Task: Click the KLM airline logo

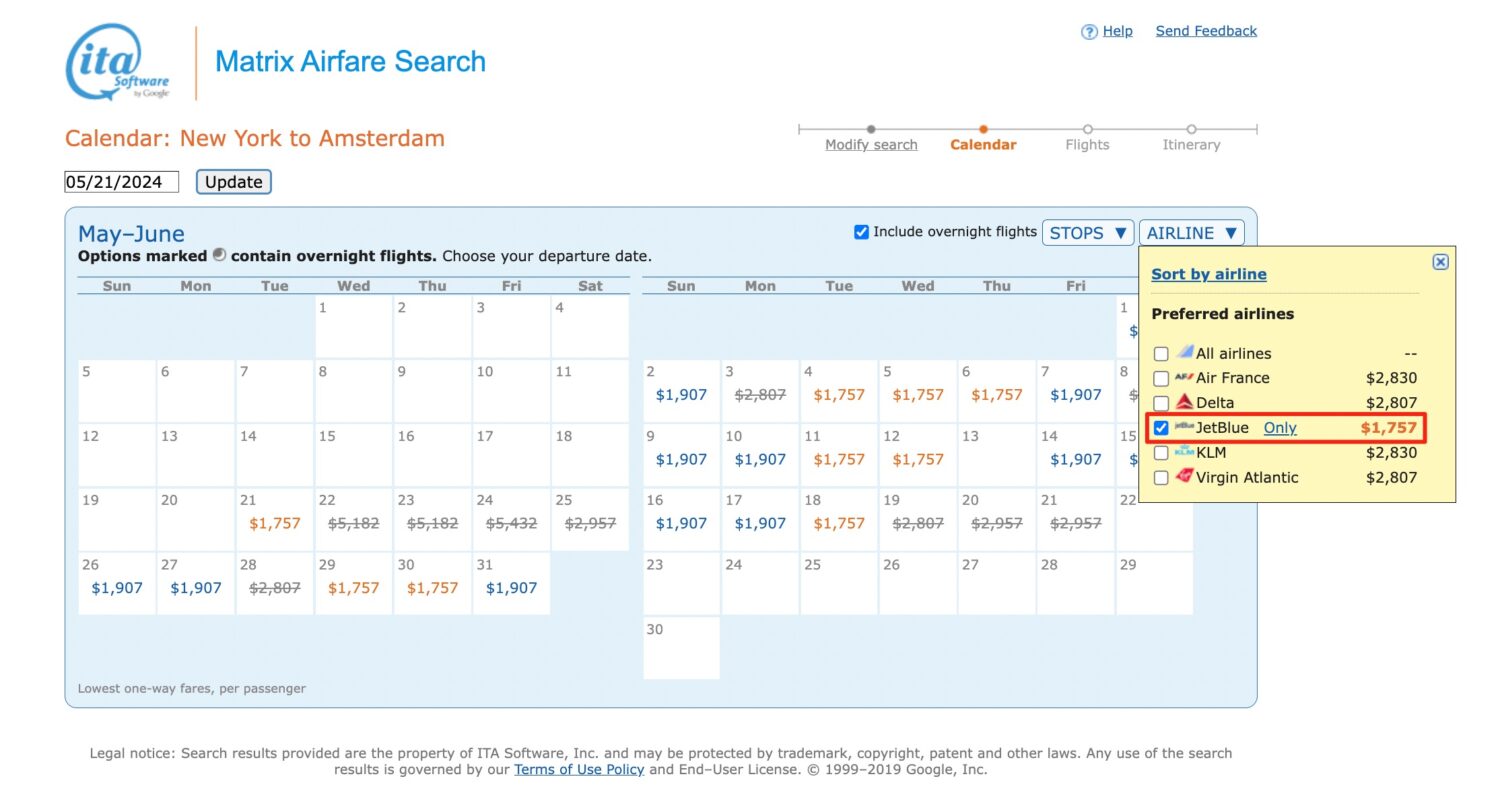Action: [x=1183, y=452]
